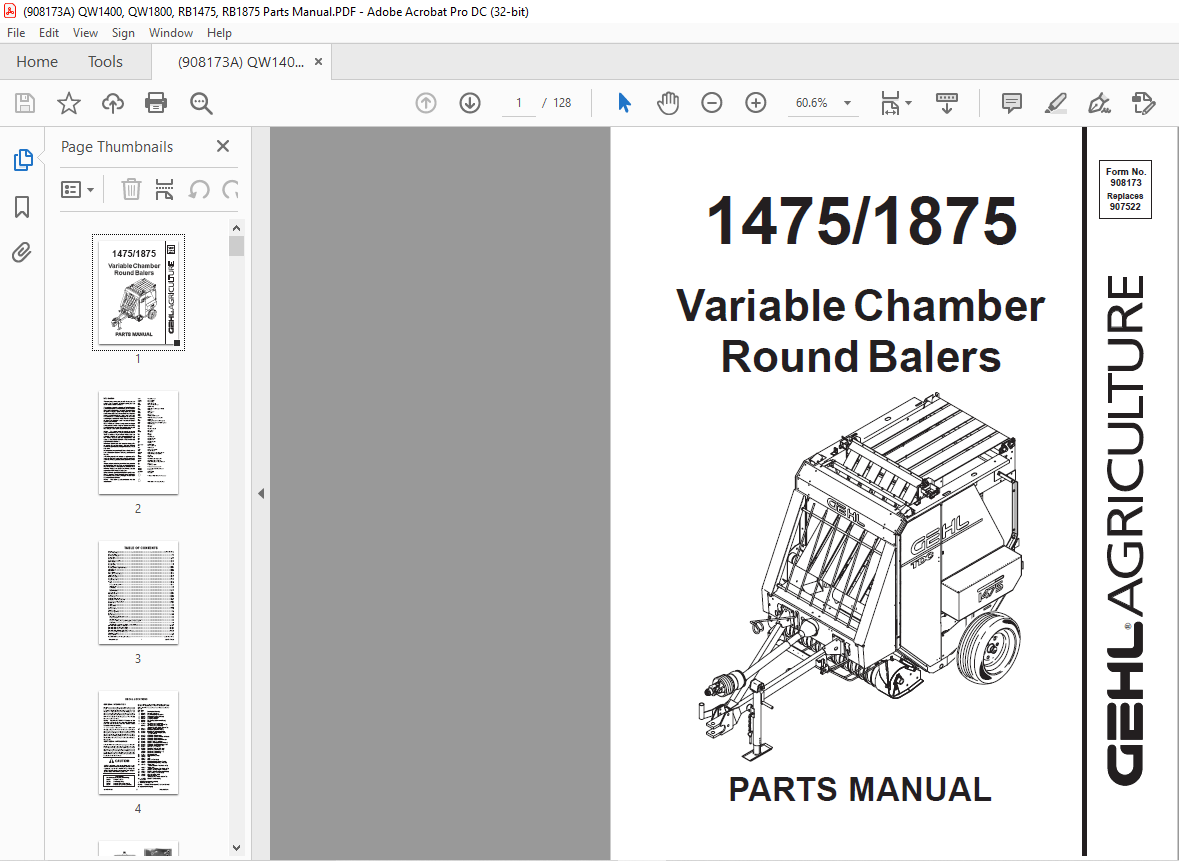This screenshot has width=1179, height=861.
Task: Click the current page number field
Action: tap(519, 103)
